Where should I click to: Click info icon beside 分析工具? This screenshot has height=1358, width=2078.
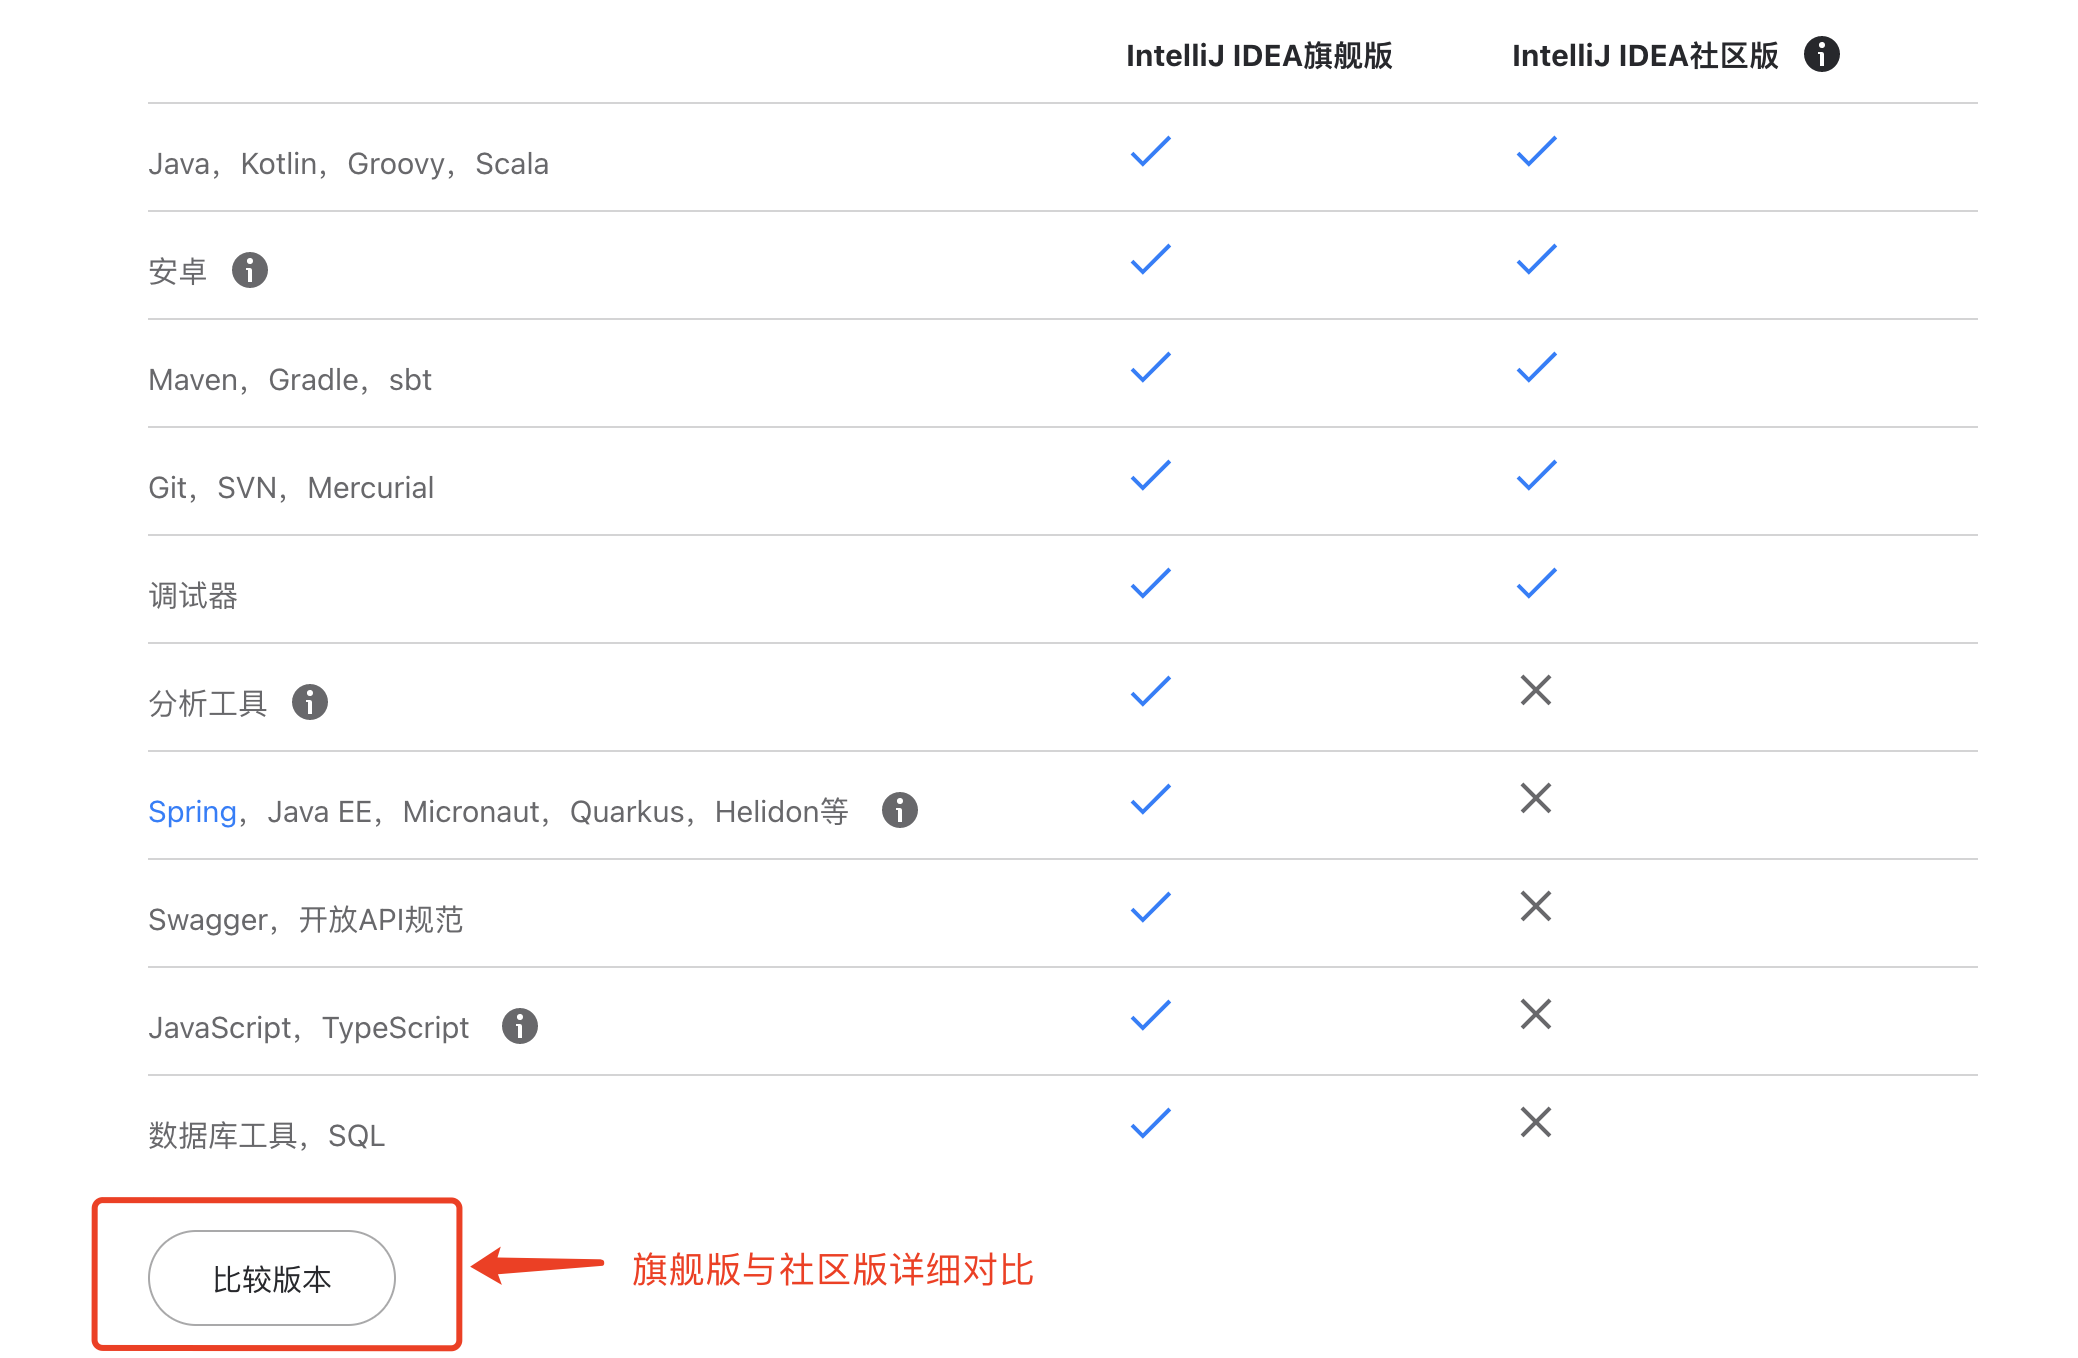tap(310, 702)
